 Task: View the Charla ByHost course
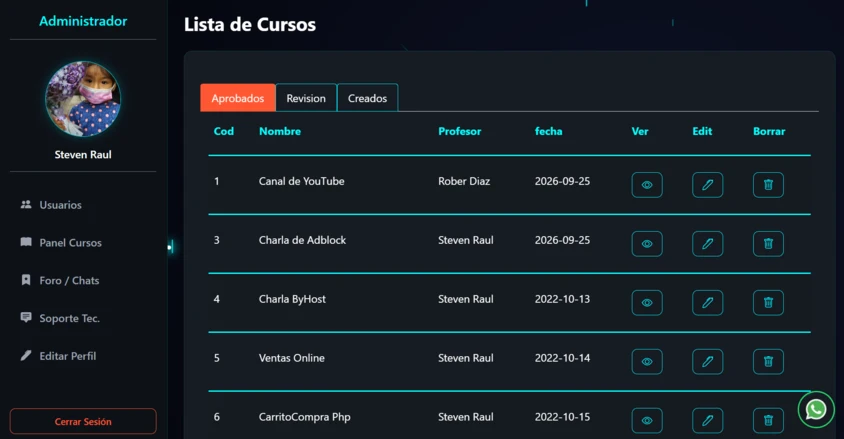(x=647, y=303)
